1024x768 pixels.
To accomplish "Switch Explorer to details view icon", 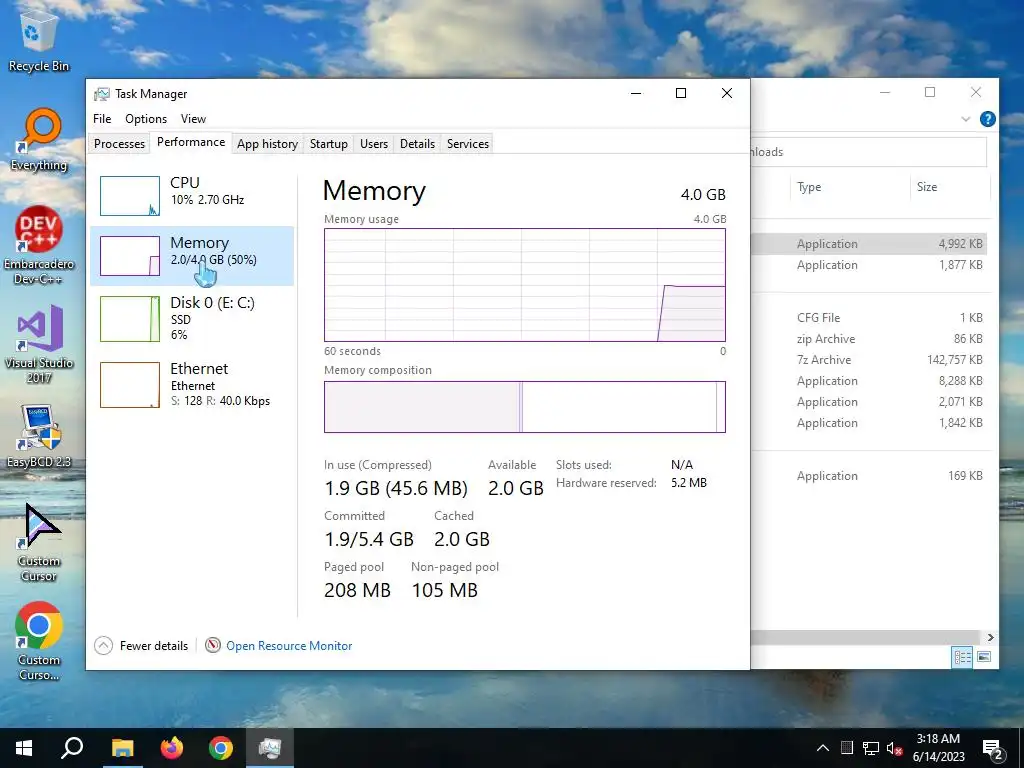I will click(962, 657).
